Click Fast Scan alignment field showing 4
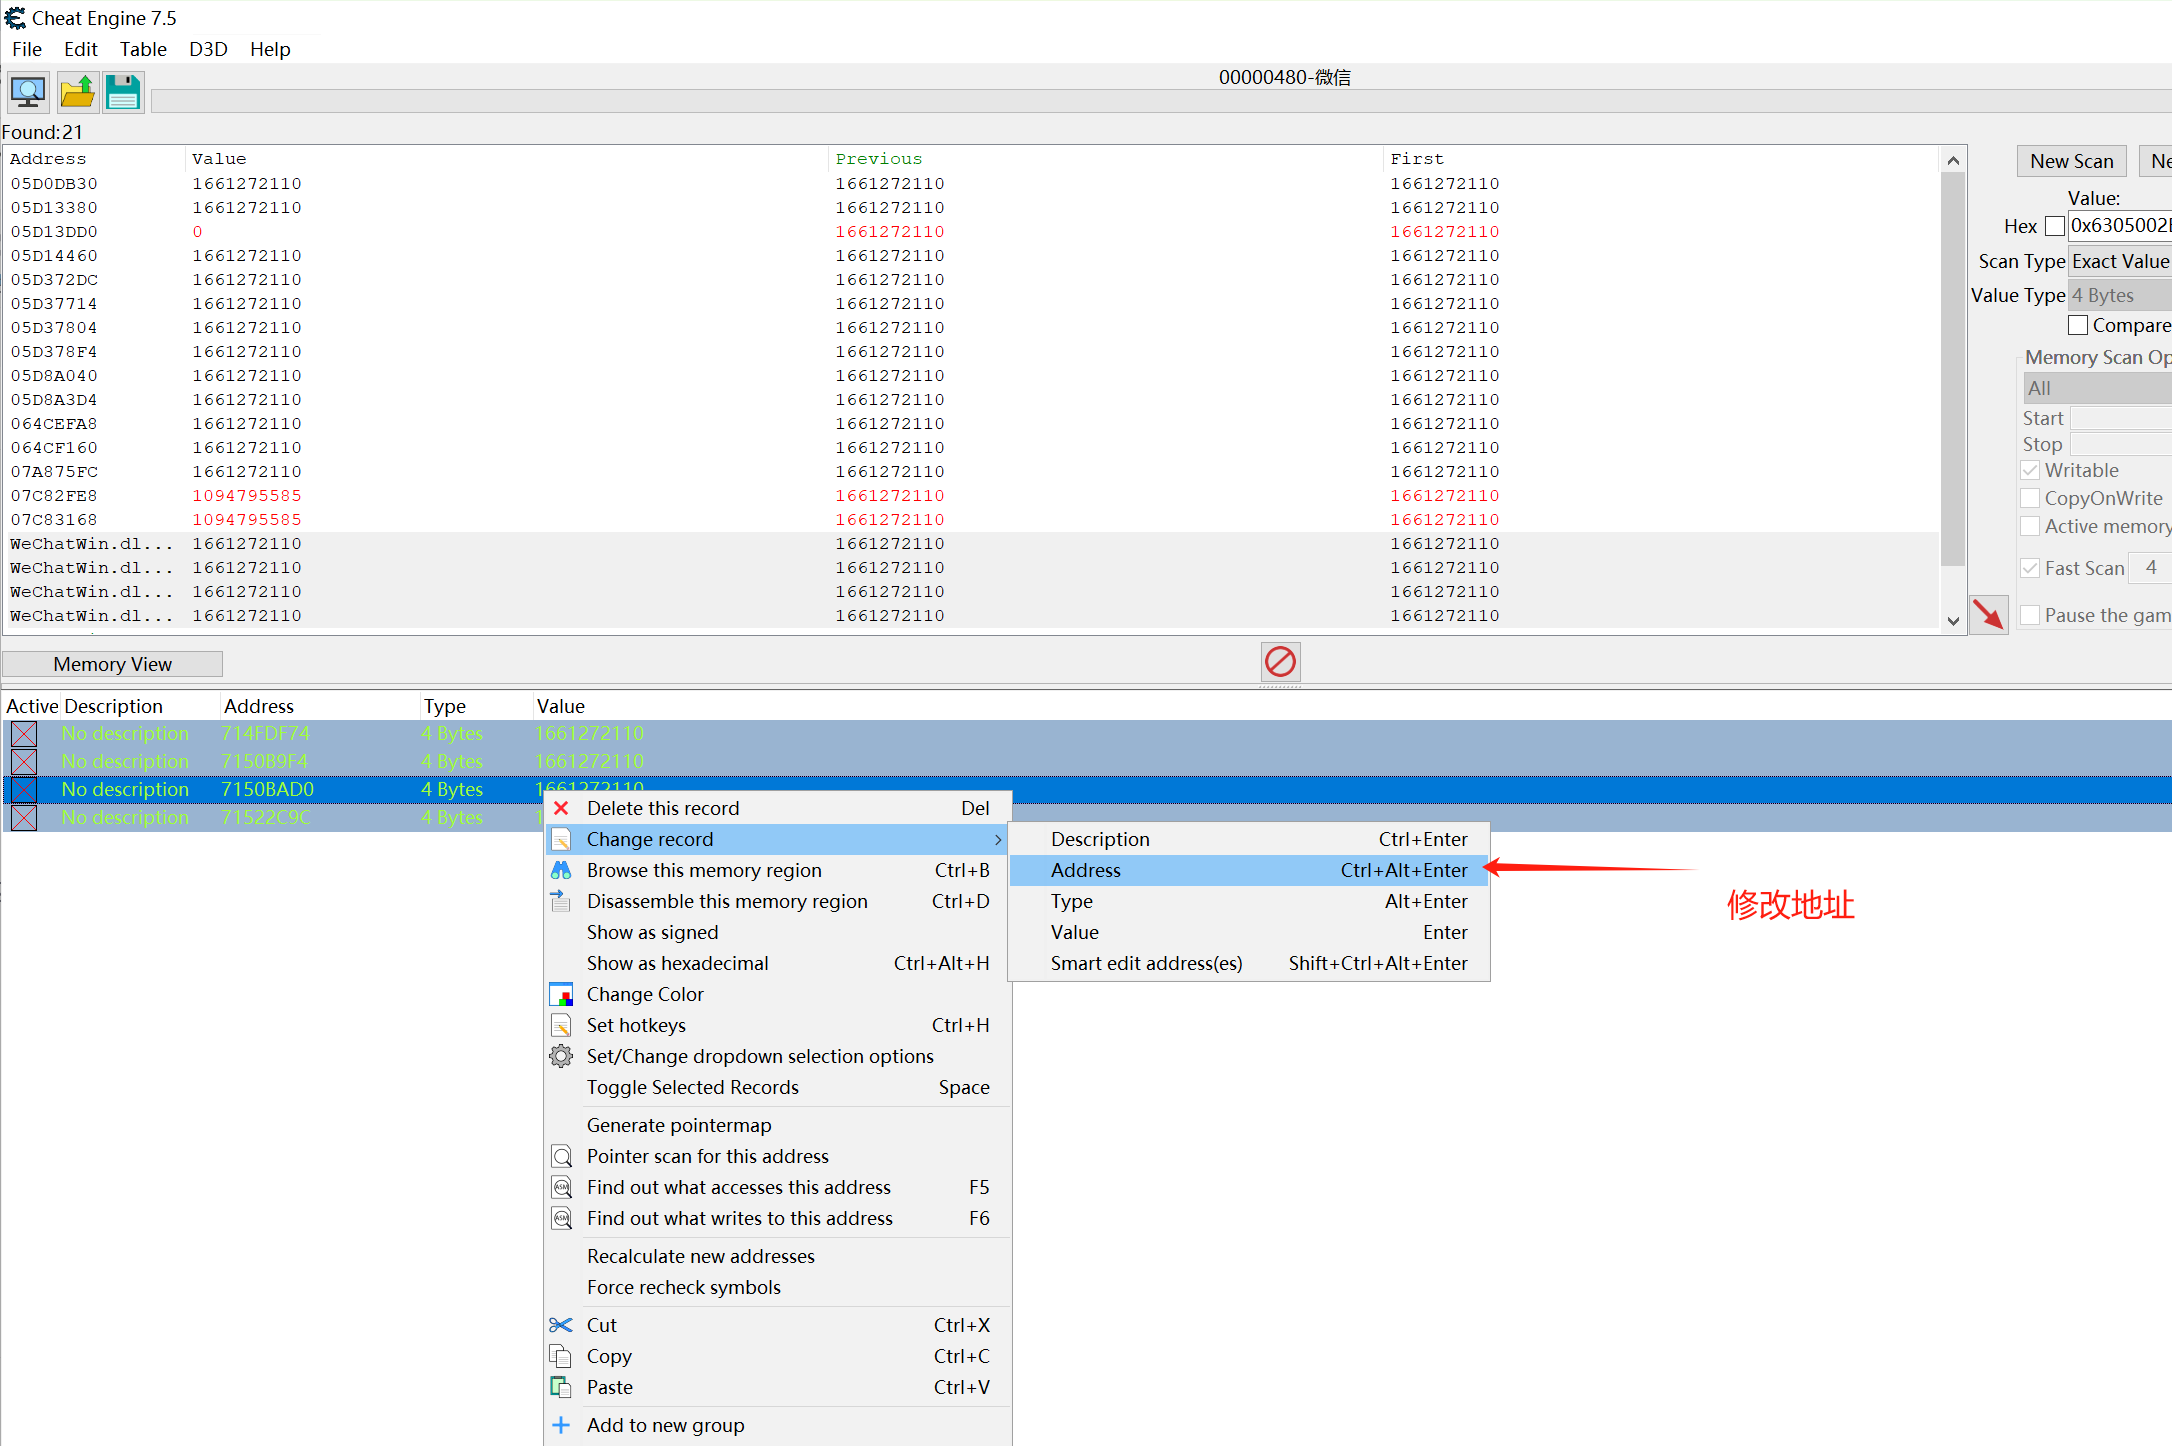Screen dimensions: 2172x1446 tap(2150, 568)
